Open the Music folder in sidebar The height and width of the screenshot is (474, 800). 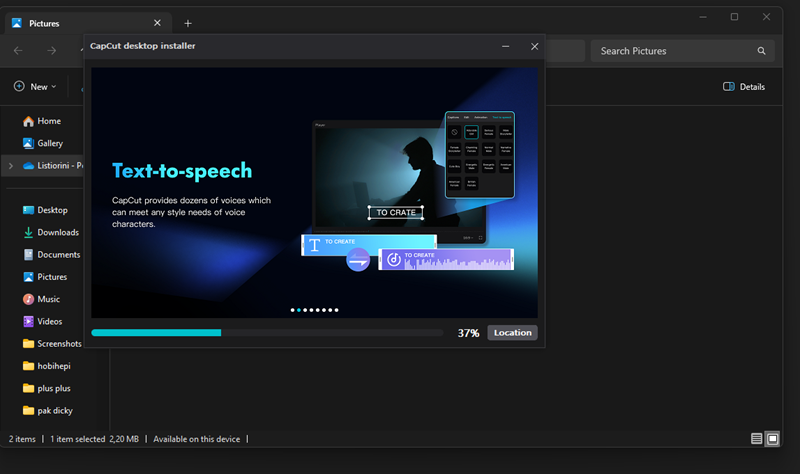(x=48, y=299)
